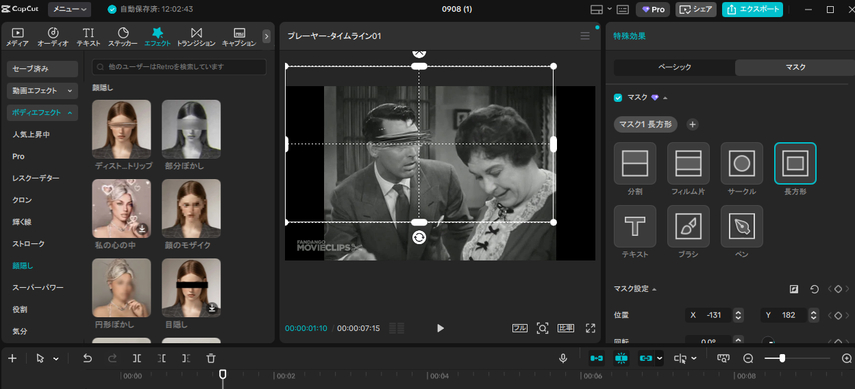Image resolution: width=855 pixels, height=389 pixels.
Task: Add keyframe for 位置 position
Action: [x=838, y=315]
